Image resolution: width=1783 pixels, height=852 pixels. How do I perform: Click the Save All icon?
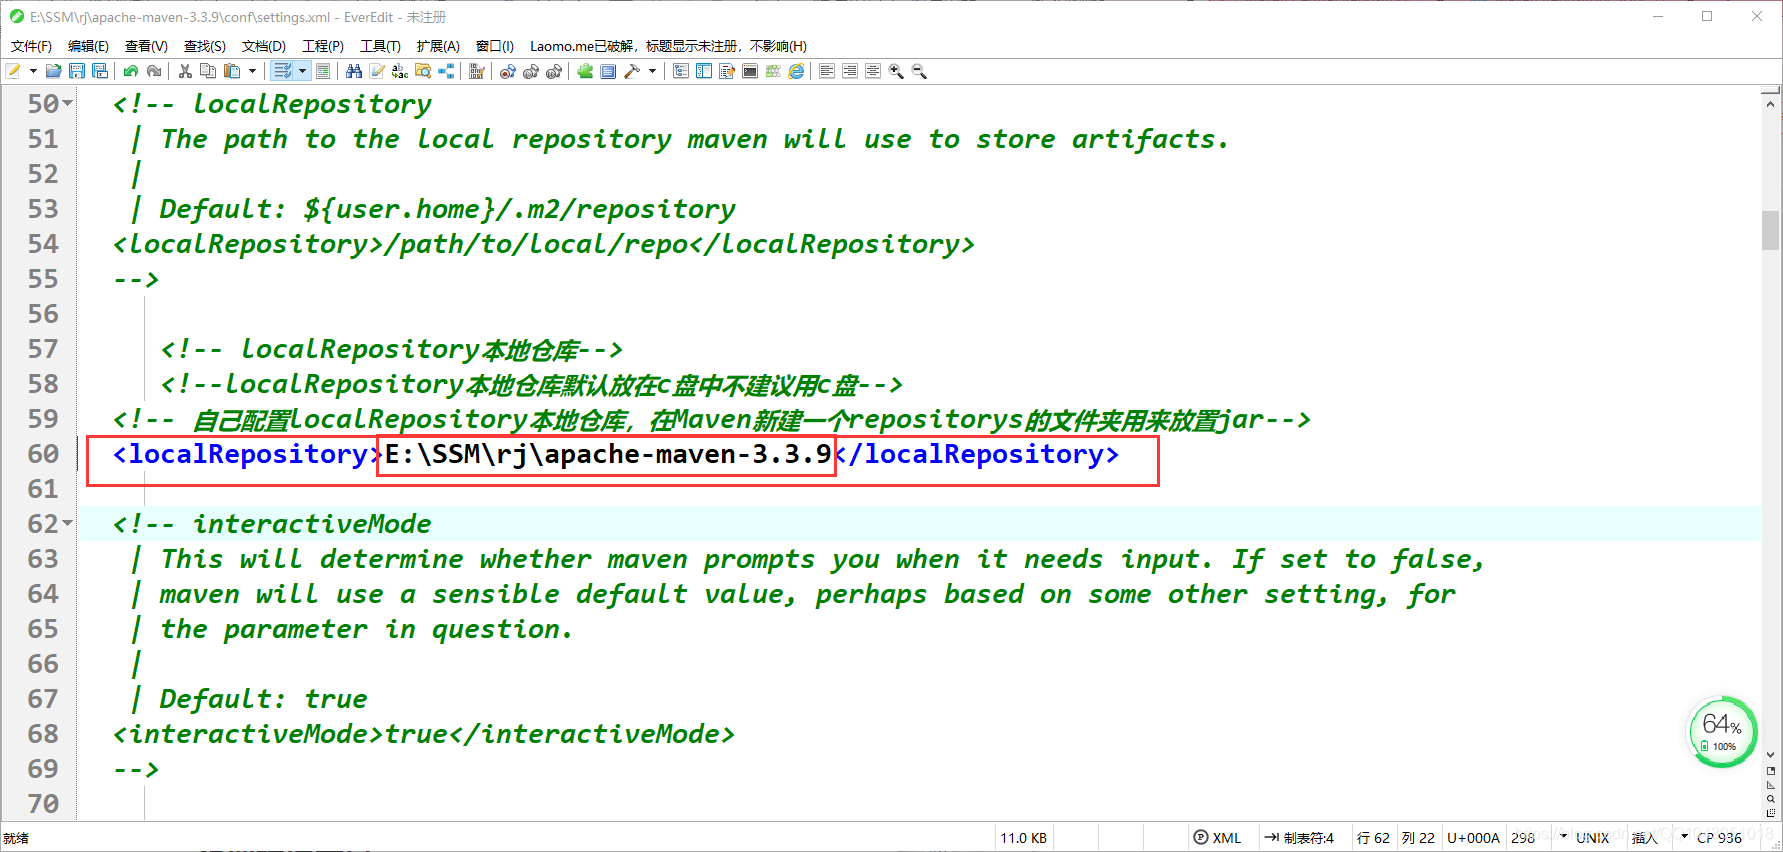(99, 71)
